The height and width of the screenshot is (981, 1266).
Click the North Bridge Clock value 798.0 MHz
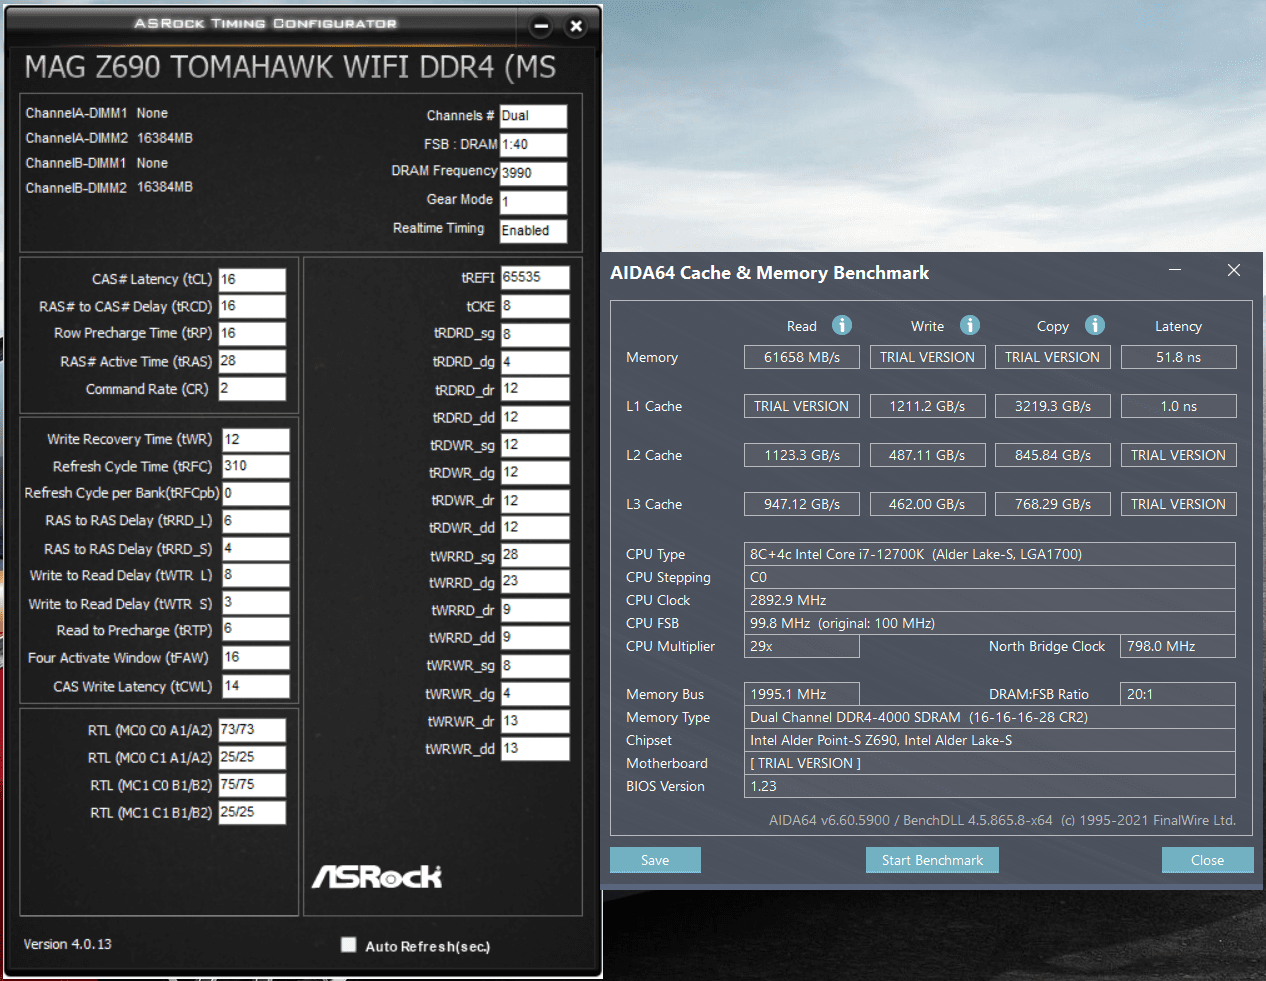tap(1178, 646)
